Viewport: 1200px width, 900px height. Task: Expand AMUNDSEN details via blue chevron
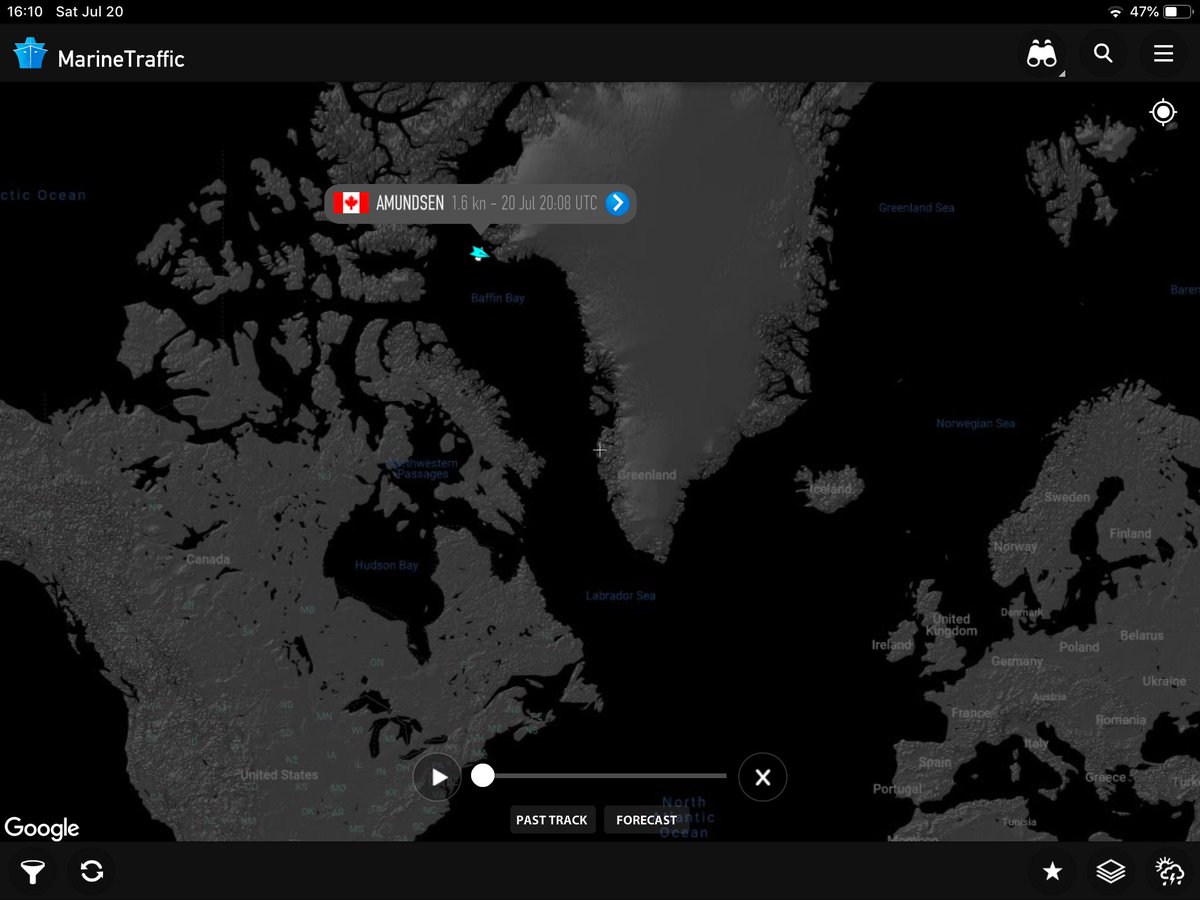coord(617,203)
